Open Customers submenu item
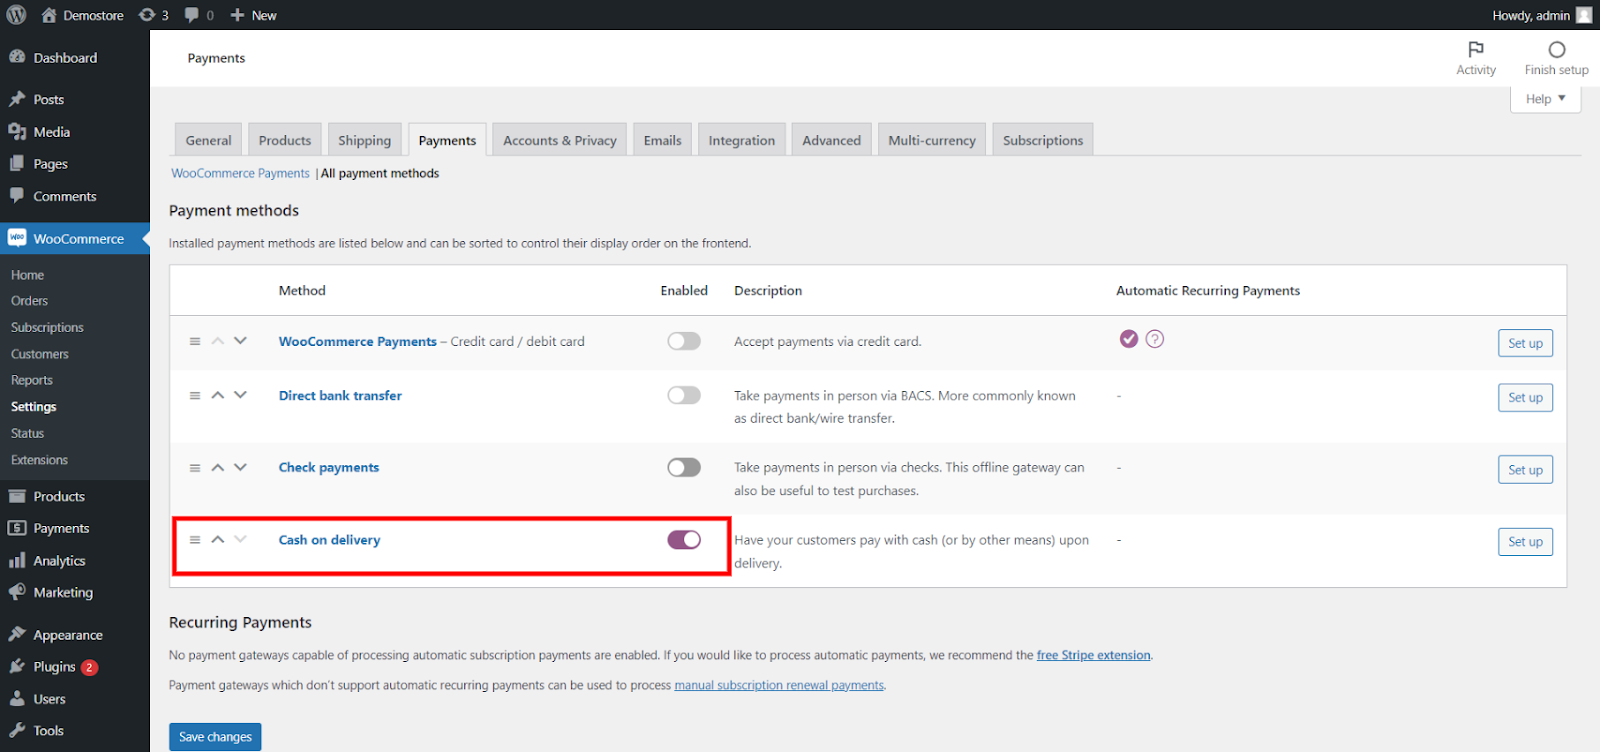The height and width of the screenshot is (752, 1600). 40,354
